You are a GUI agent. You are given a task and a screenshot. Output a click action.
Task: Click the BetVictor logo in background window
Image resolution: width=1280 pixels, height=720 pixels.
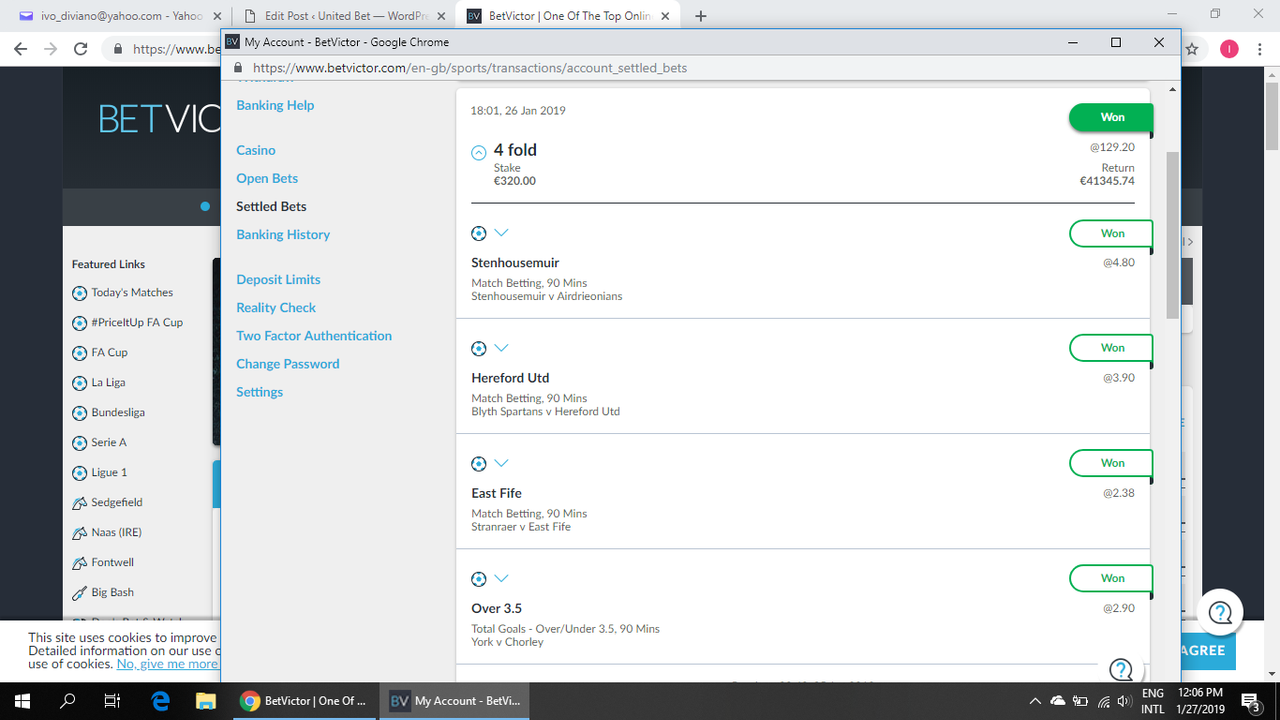[x=160, y=119]
